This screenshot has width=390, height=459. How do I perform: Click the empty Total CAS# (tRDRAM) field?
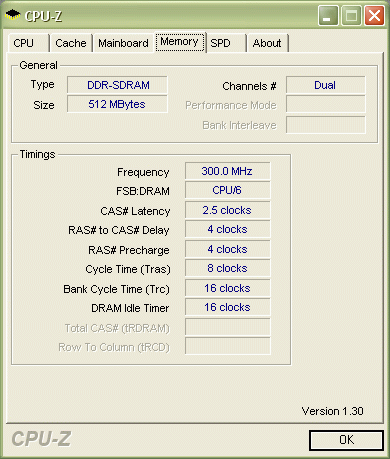tap(227, 327)
